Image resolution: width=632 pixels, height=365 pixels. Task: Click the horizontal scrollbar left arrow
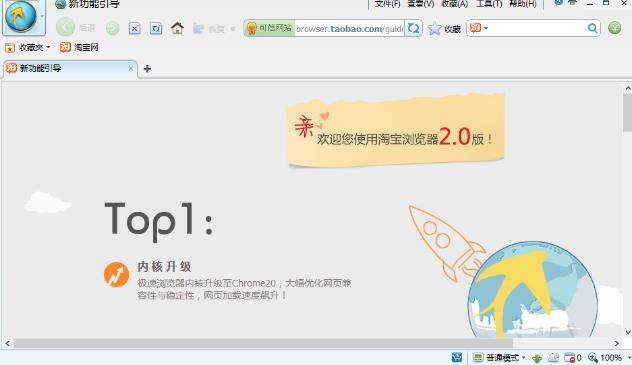point(7,344)
